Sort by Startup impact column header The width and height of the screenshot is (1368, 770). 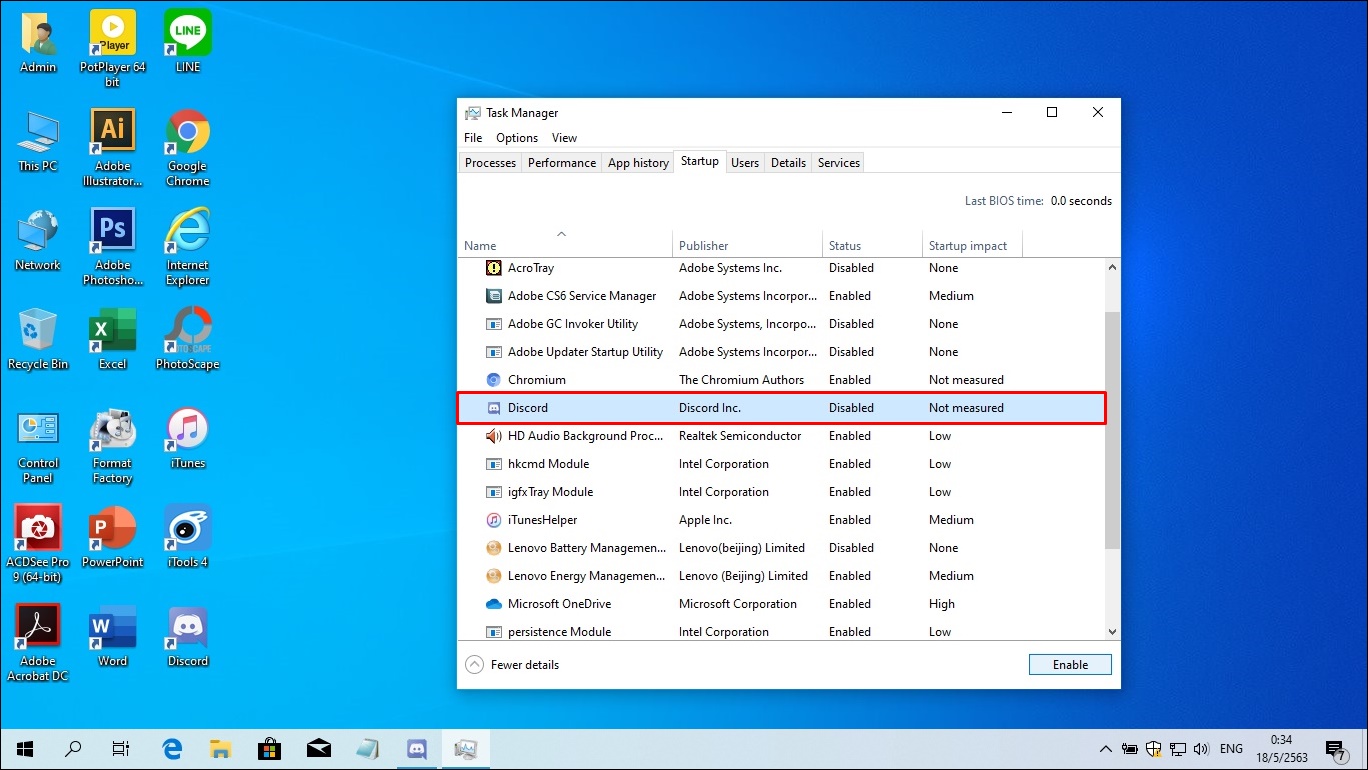pos(972,245)
